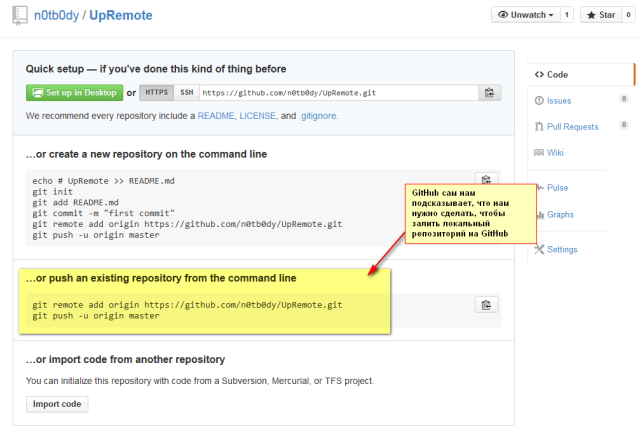This screenshot has width=640, height=431.
Task: Open the Unwatch dropdown
Action: click(x=526, y=15)
